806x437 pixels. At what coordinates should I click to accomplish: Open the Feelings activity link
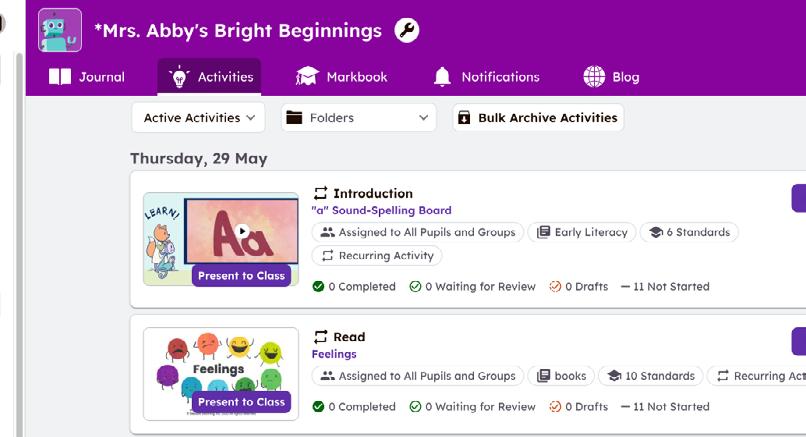[334, 354]
